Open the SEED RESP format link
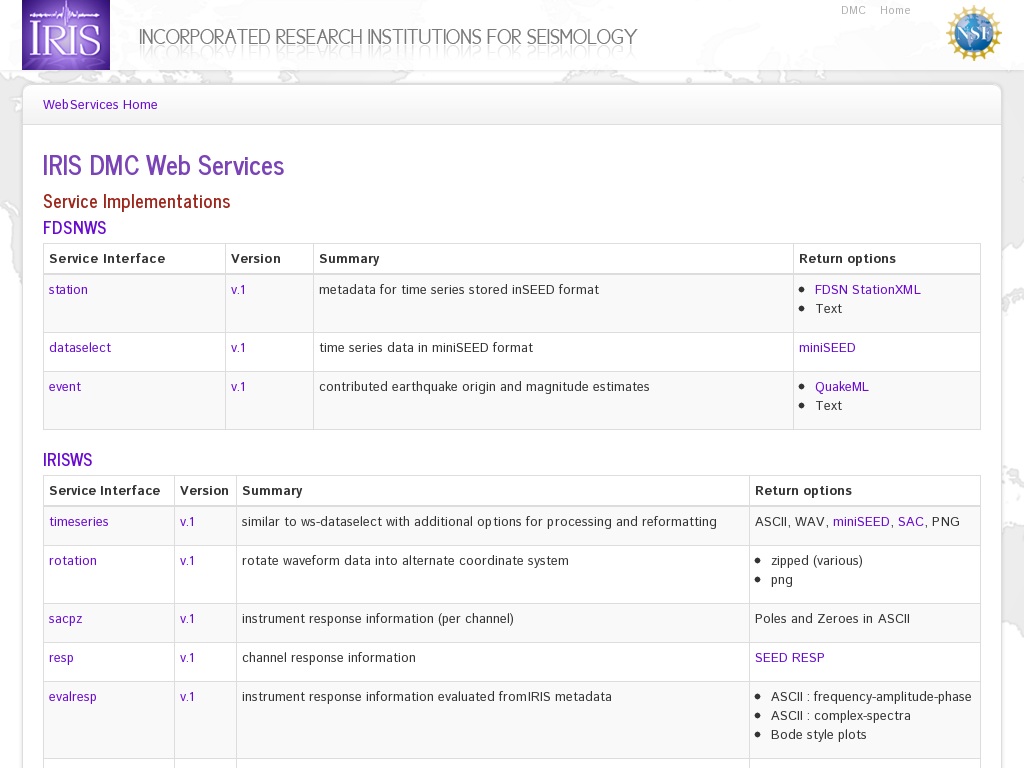1024x768 pixels. pos(789,658)
